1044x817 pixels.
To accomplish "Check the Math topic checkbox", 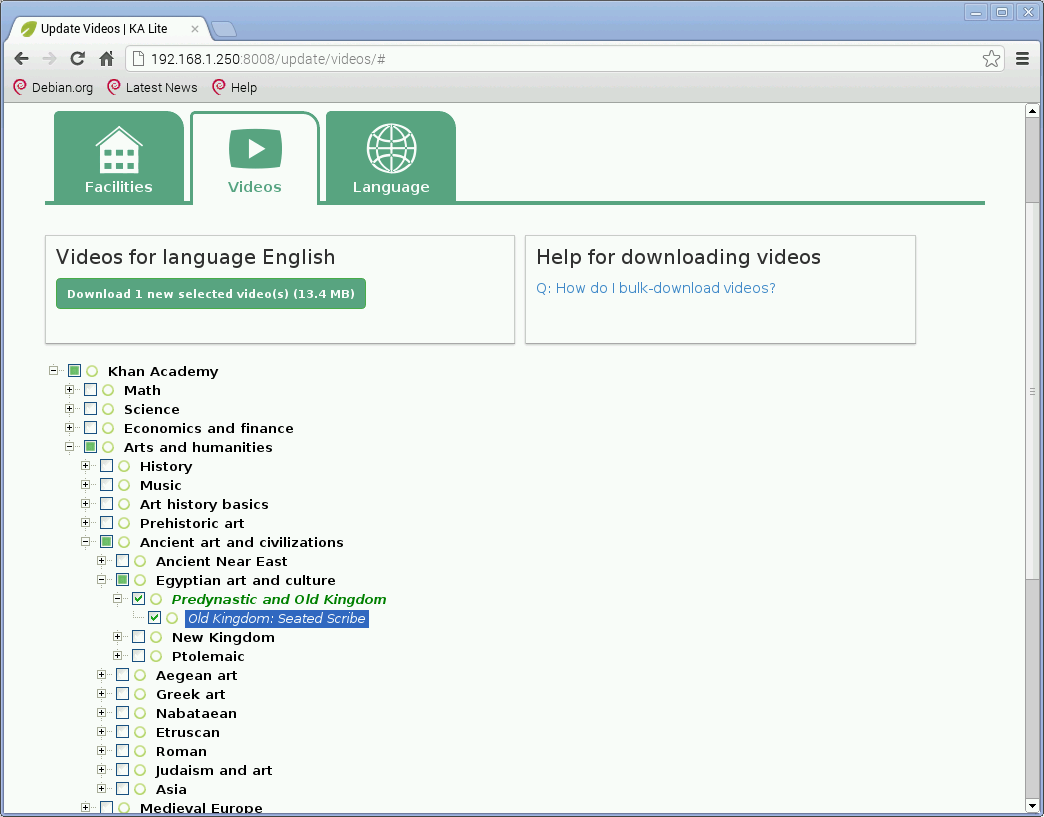I will (x=91, y=390).
